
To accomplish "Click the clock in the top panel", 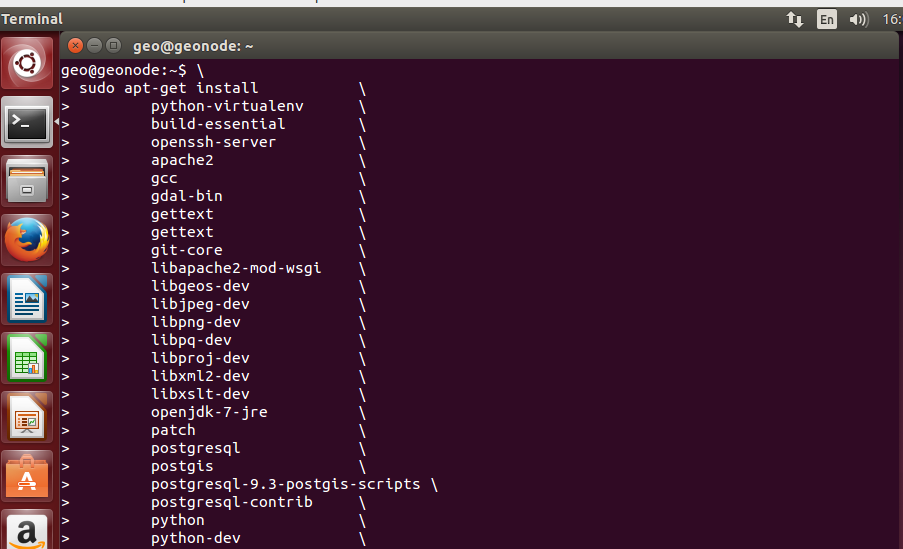I will point(892,20).
